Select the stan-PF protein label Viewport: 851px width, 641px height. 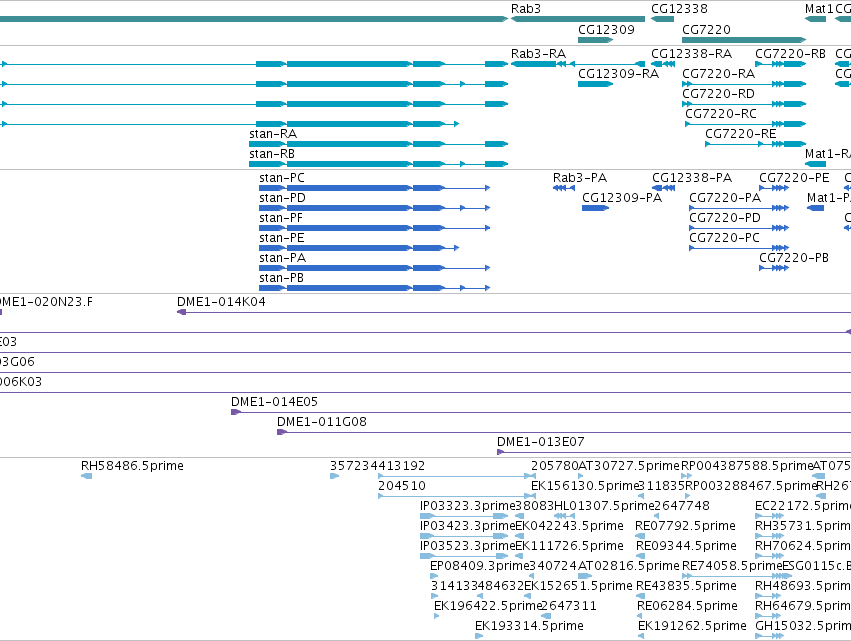tap(281, 218)
